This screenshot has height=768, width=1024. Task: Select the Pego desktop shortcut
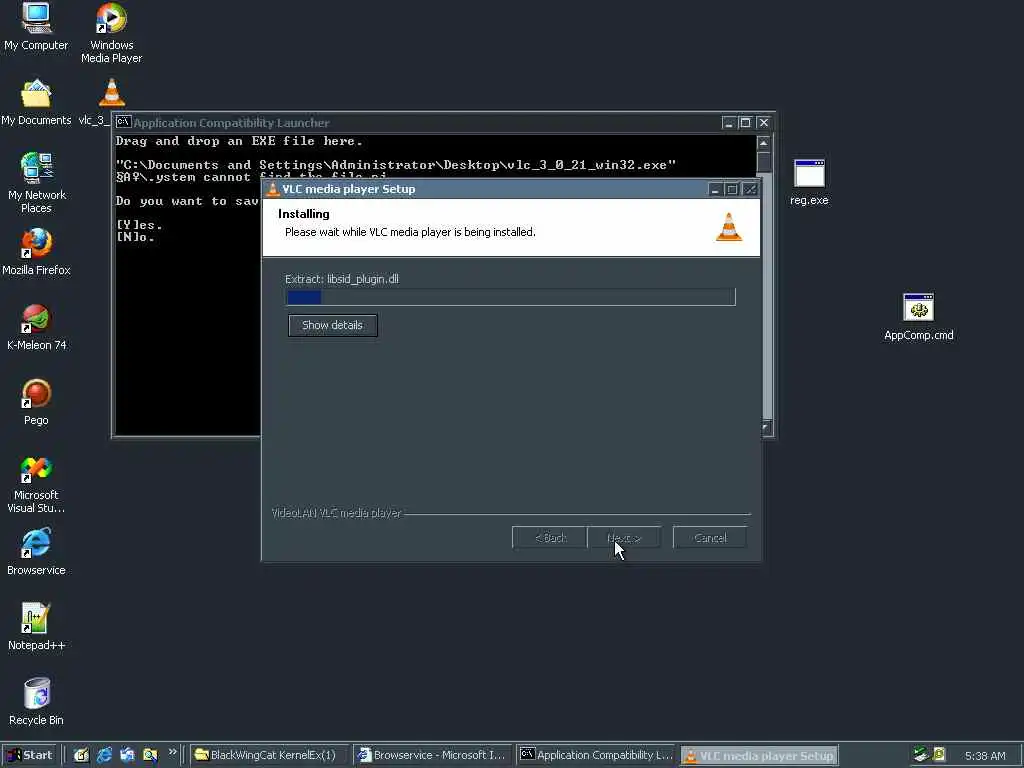coord(36,402)
